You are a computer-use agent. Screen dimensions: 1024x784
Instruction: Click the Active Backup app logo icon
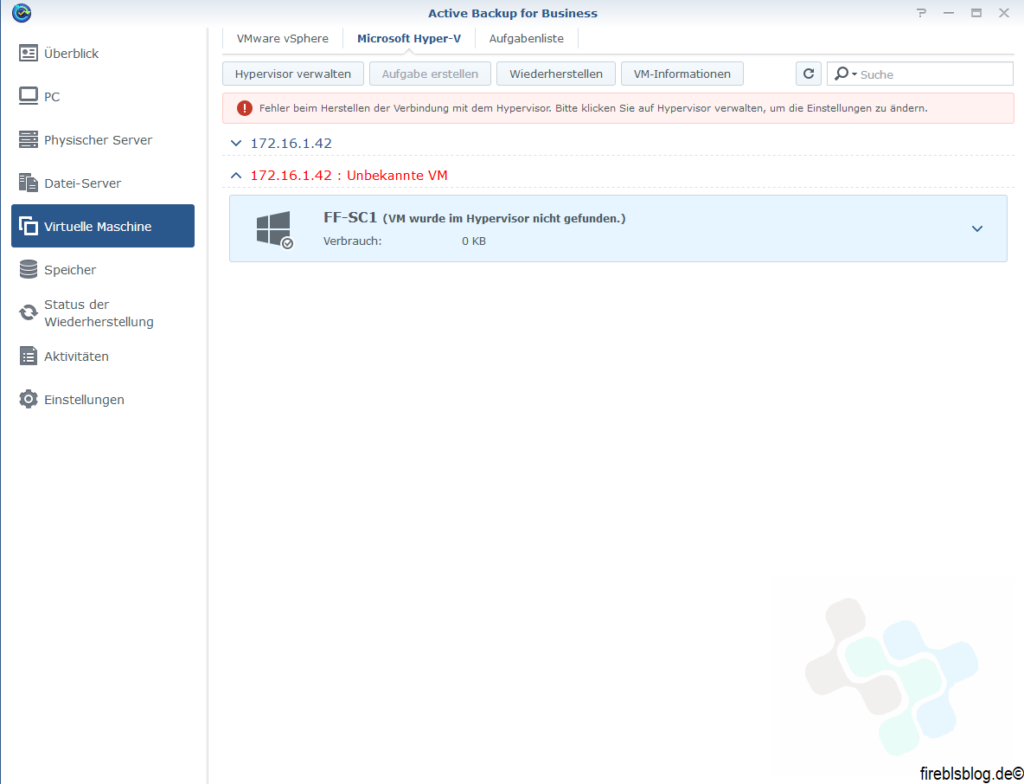[22, 13]
